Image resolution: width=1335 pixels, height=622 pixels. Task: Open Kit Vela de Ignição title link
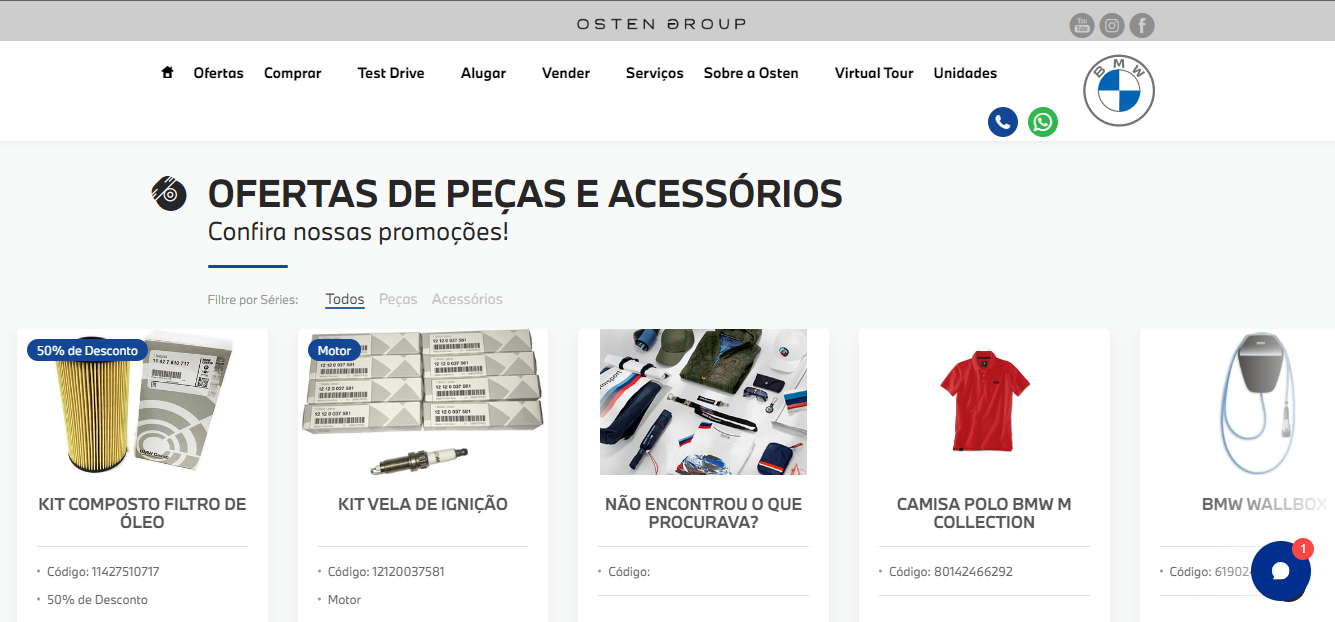coord(423,504)
